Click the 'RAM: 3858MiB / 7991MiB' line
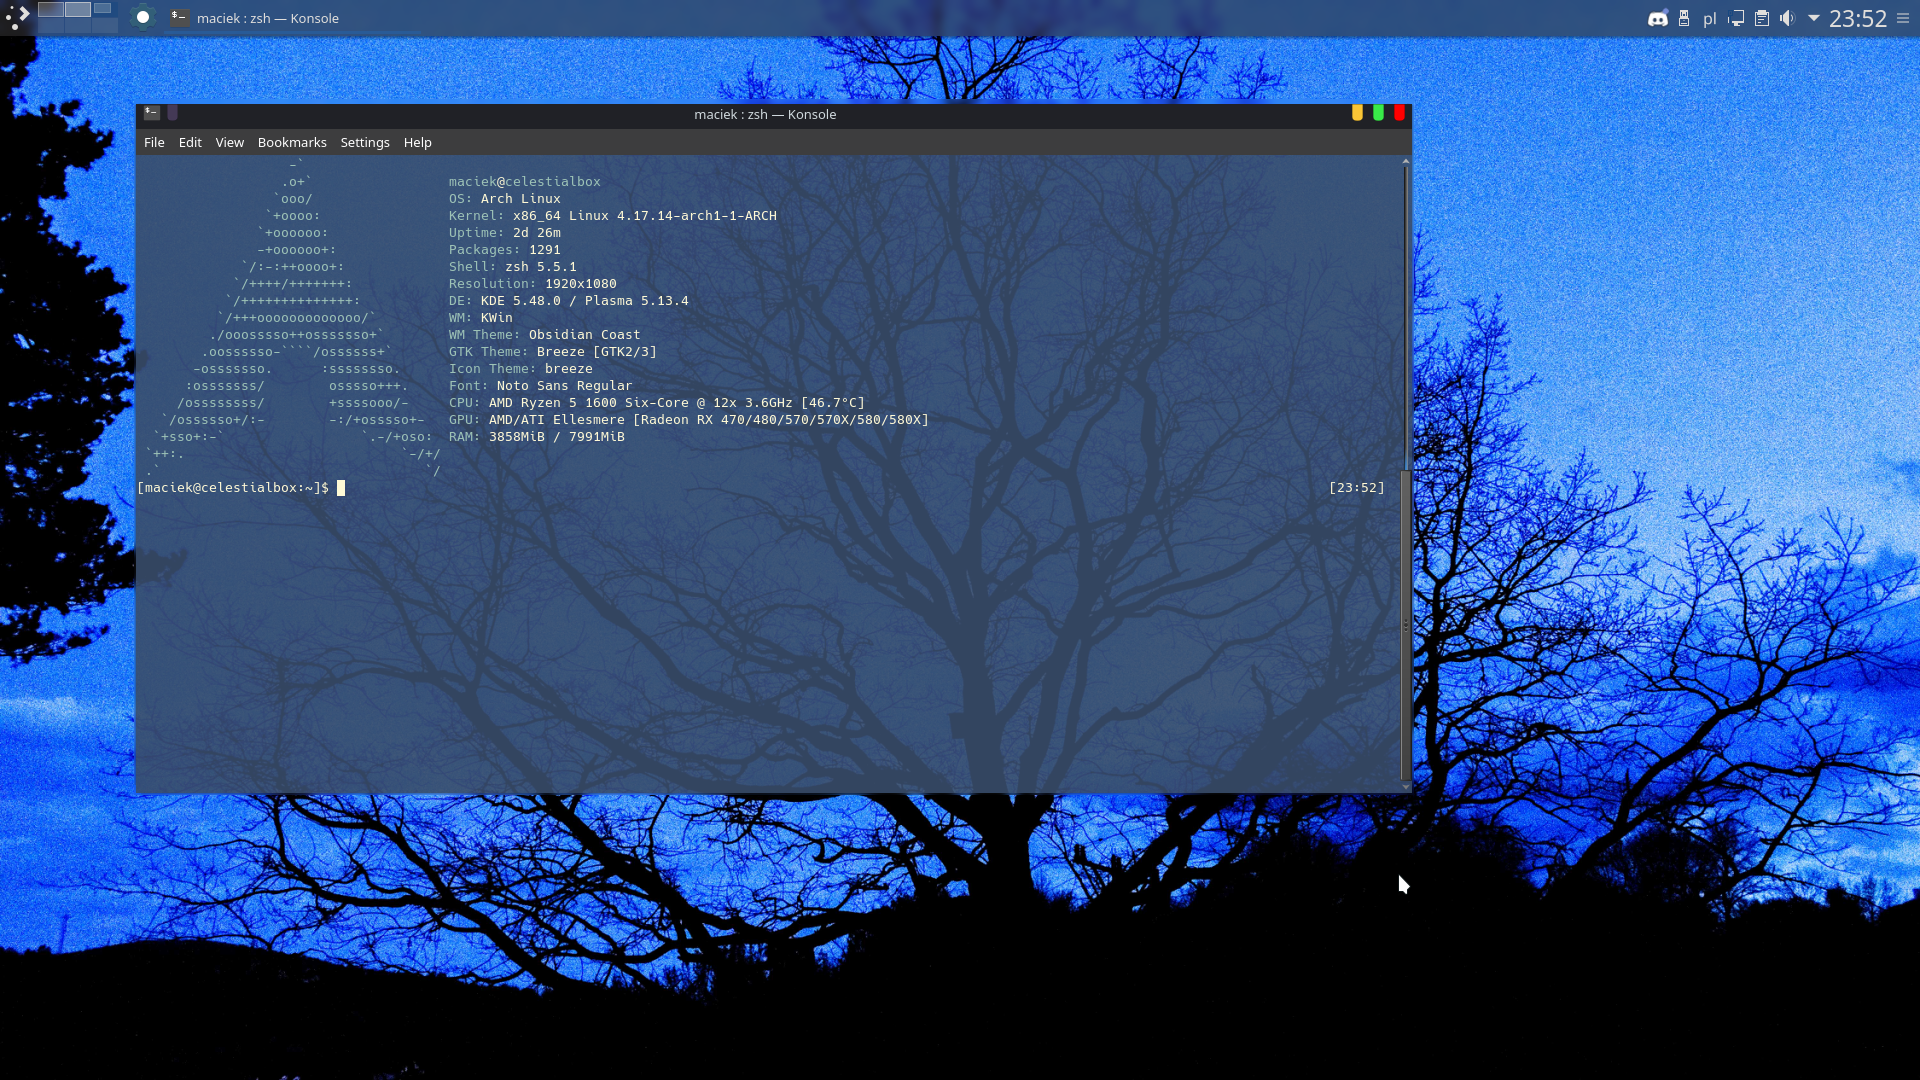 click(537, 437)
